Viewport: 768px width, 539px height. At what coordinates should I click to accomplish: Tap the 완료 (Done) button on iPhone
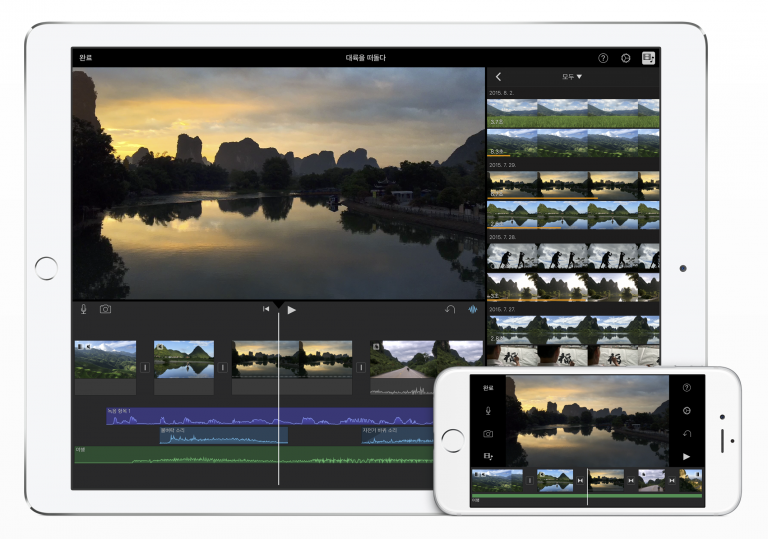[488, 388]
